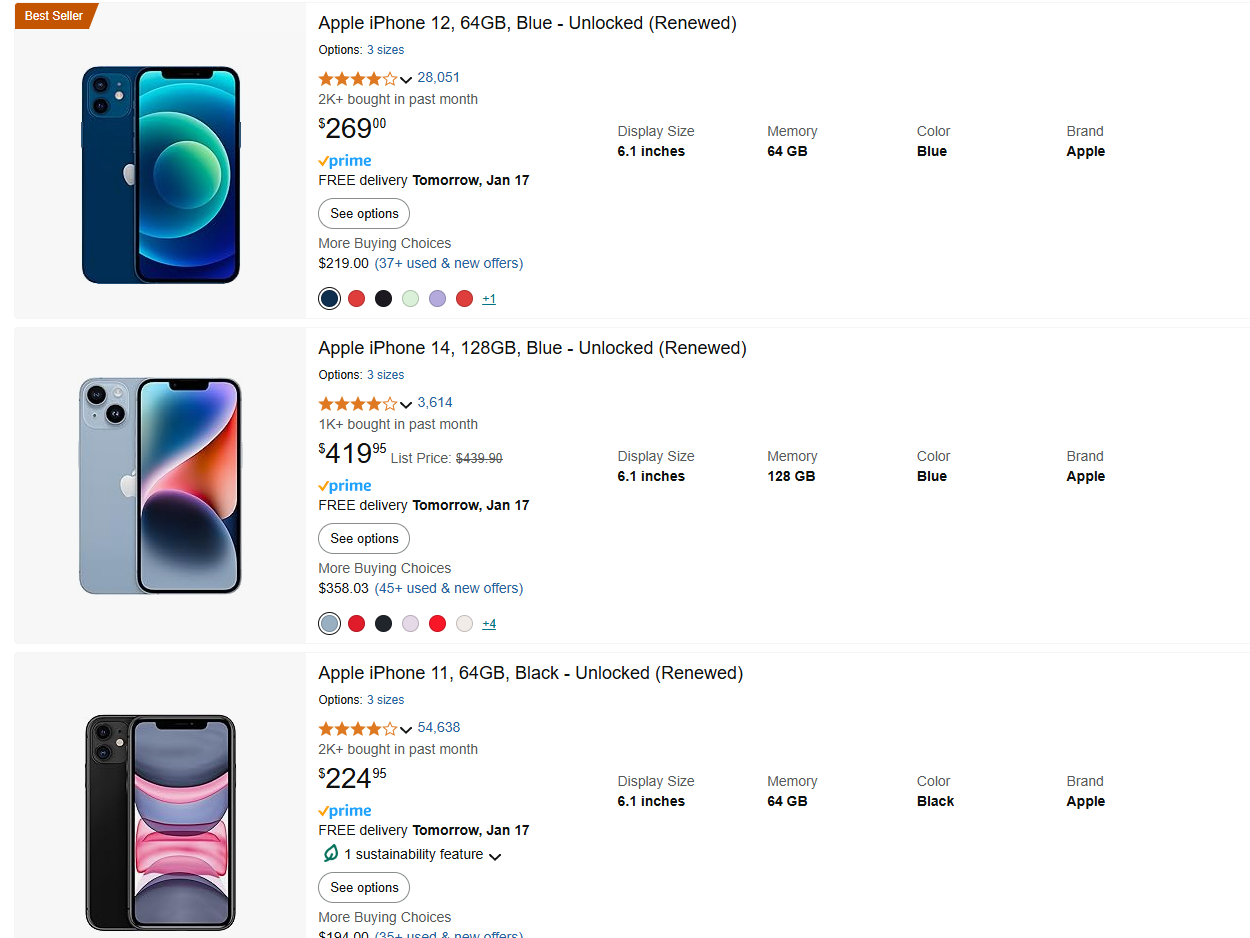
Task: Open the iPhone 14 product title link
Action: pos(531,347)
